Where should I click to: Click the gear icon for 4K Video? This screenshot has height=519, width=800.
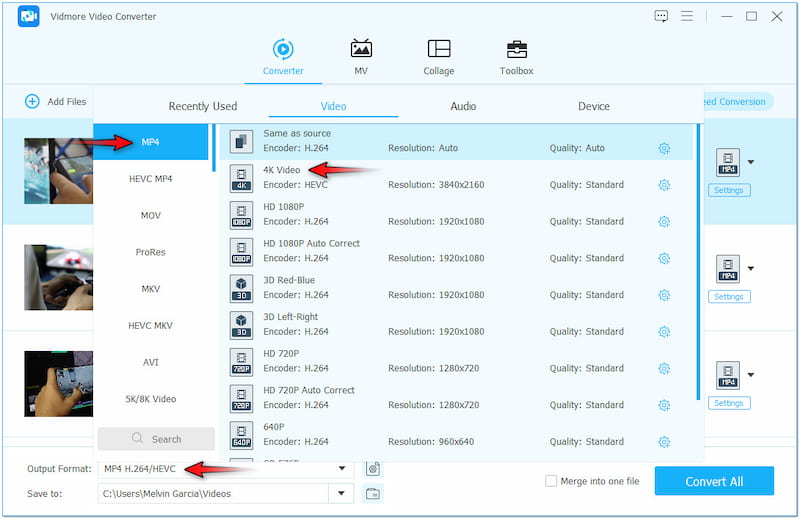point(664,185)
